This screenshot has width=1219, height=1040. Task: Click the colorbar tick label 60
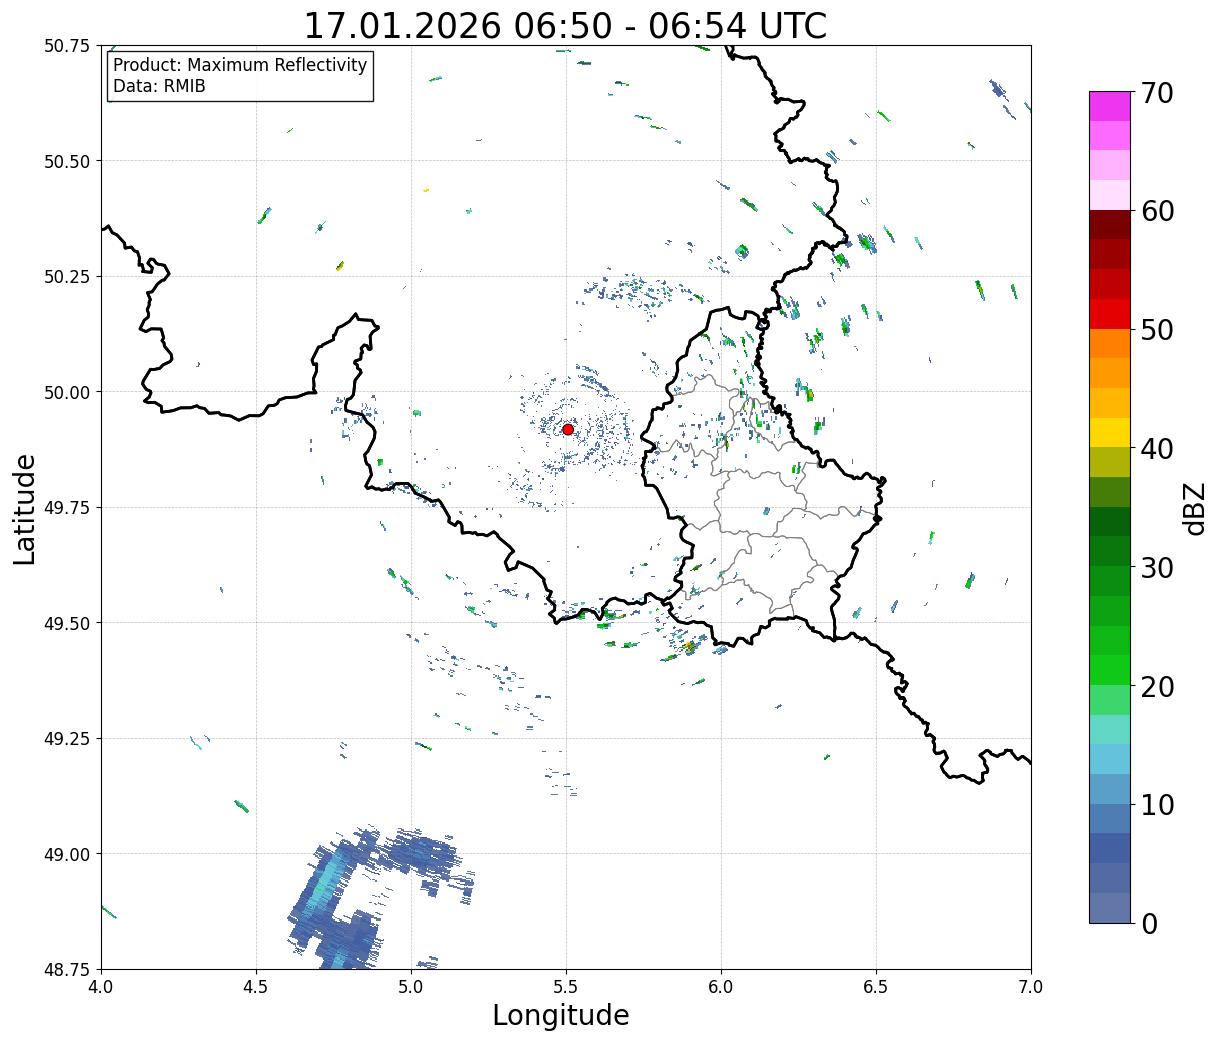click(1157, 211)
